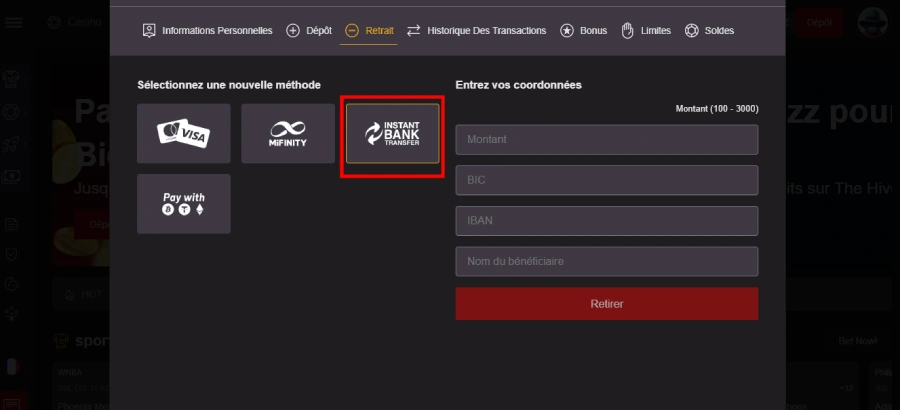Choose the MiFinity withdrawal method
The image size is (900, 410).
click(x=288, y=133)
